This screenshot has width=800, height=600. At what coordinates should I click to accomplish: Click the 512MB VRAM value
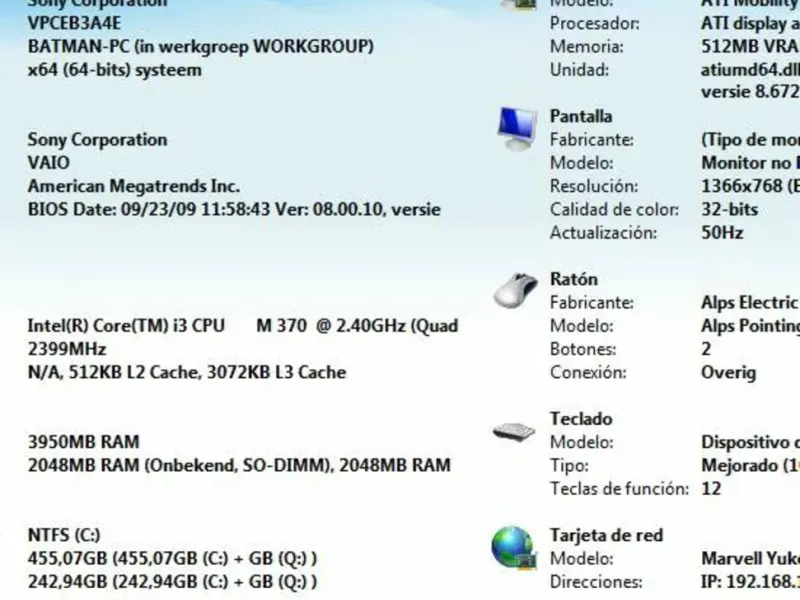point(749,46)
